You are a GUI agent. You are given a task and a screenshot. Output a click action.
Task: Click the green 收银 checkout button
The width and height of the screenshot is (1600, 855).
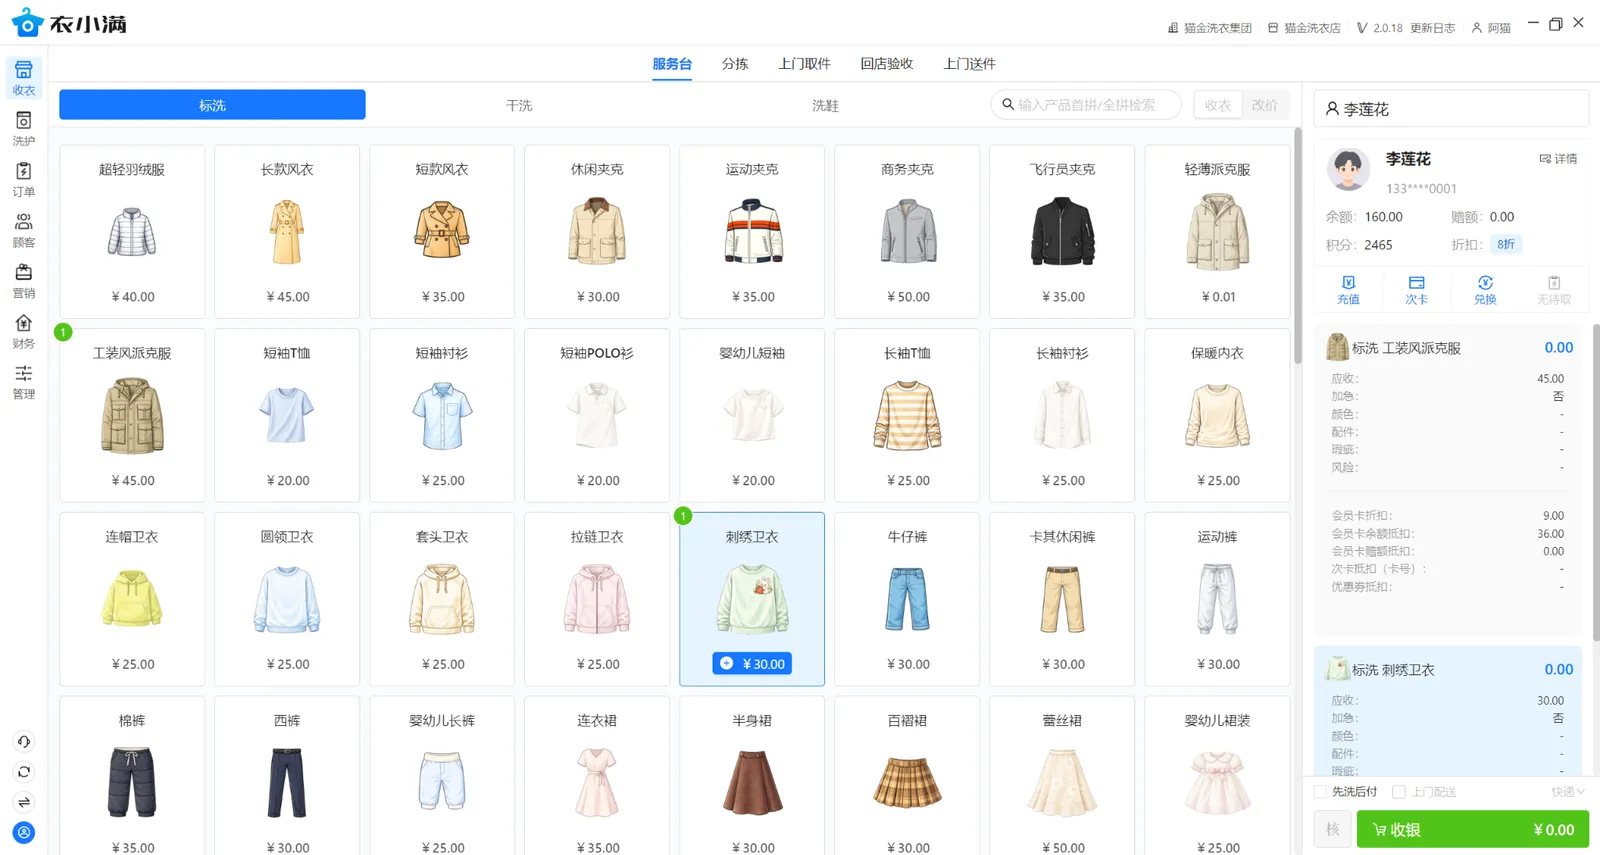click(1472, 830)
